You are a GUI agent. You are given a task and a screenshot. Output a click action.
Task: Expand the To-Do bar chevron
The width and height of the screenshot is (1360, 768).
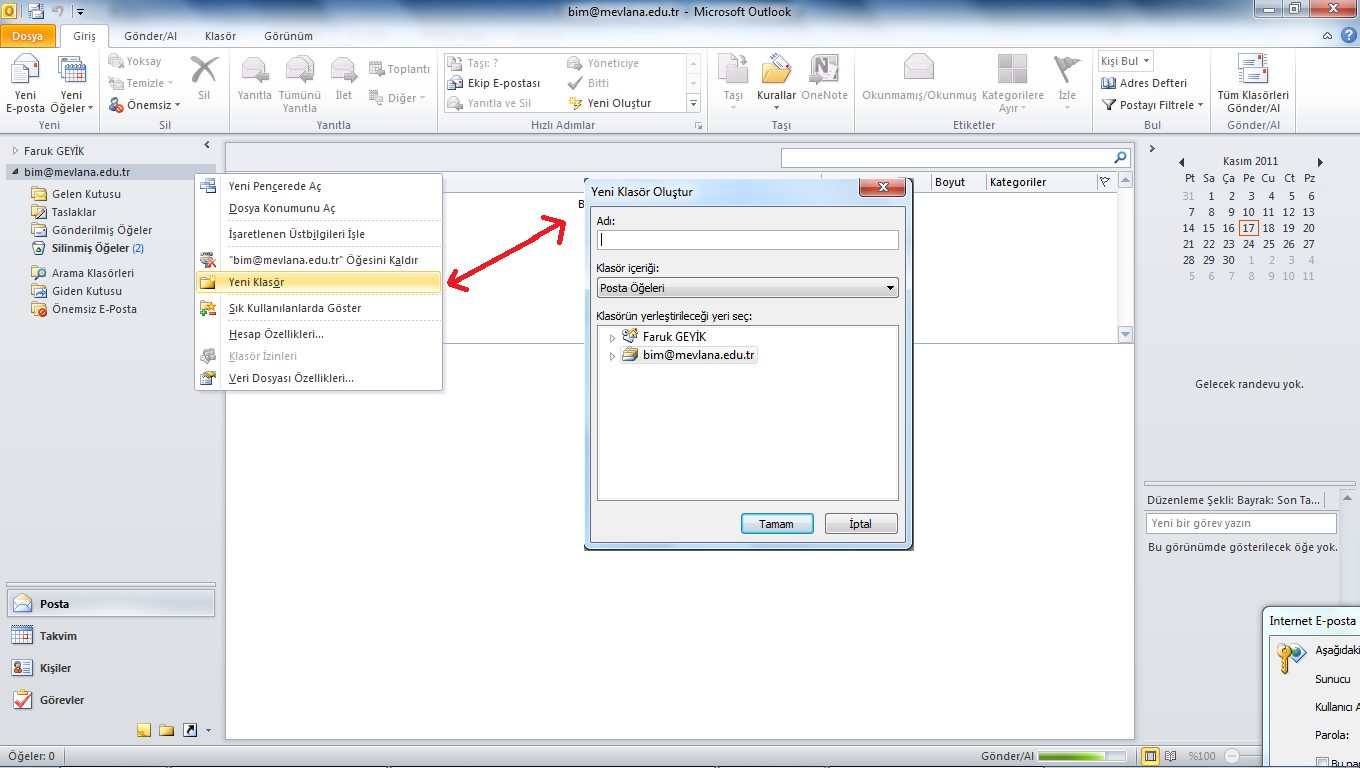click(x=1153, y=148)
